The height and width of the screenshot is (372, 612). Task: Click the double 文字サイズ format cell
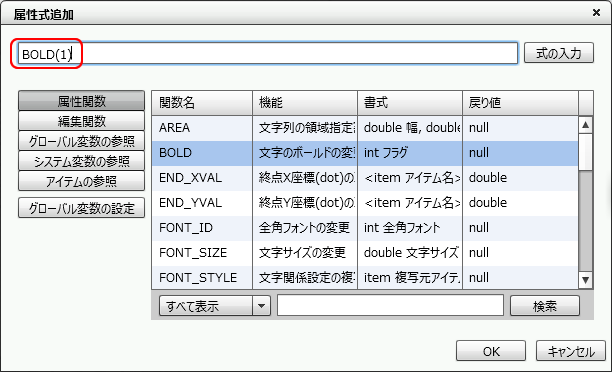[410, 253]
